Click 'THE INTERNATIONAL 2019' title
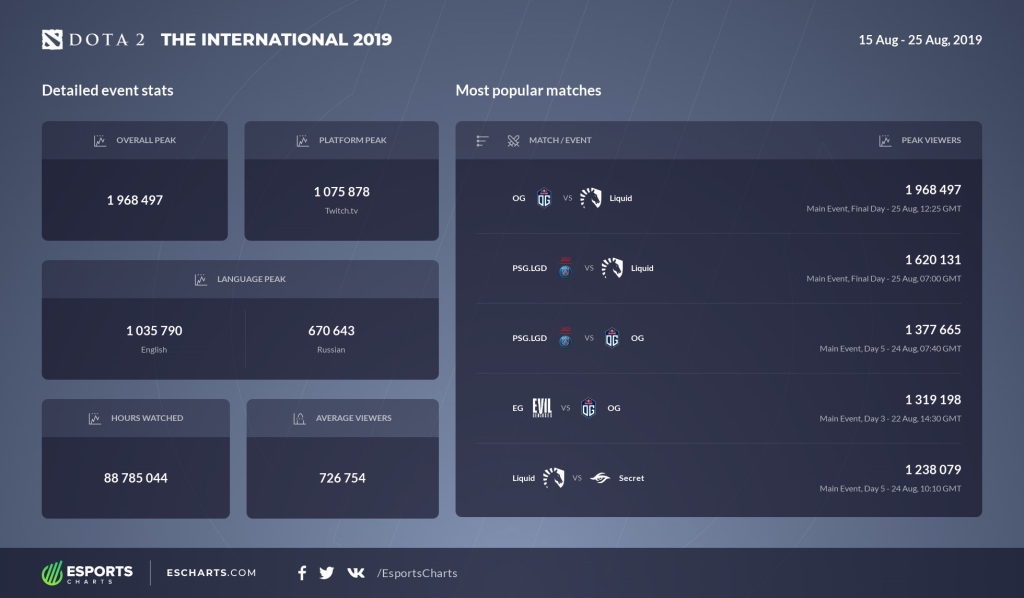Screen dimensions: 1024x598 pyautogui.click(x=276, y=40)
